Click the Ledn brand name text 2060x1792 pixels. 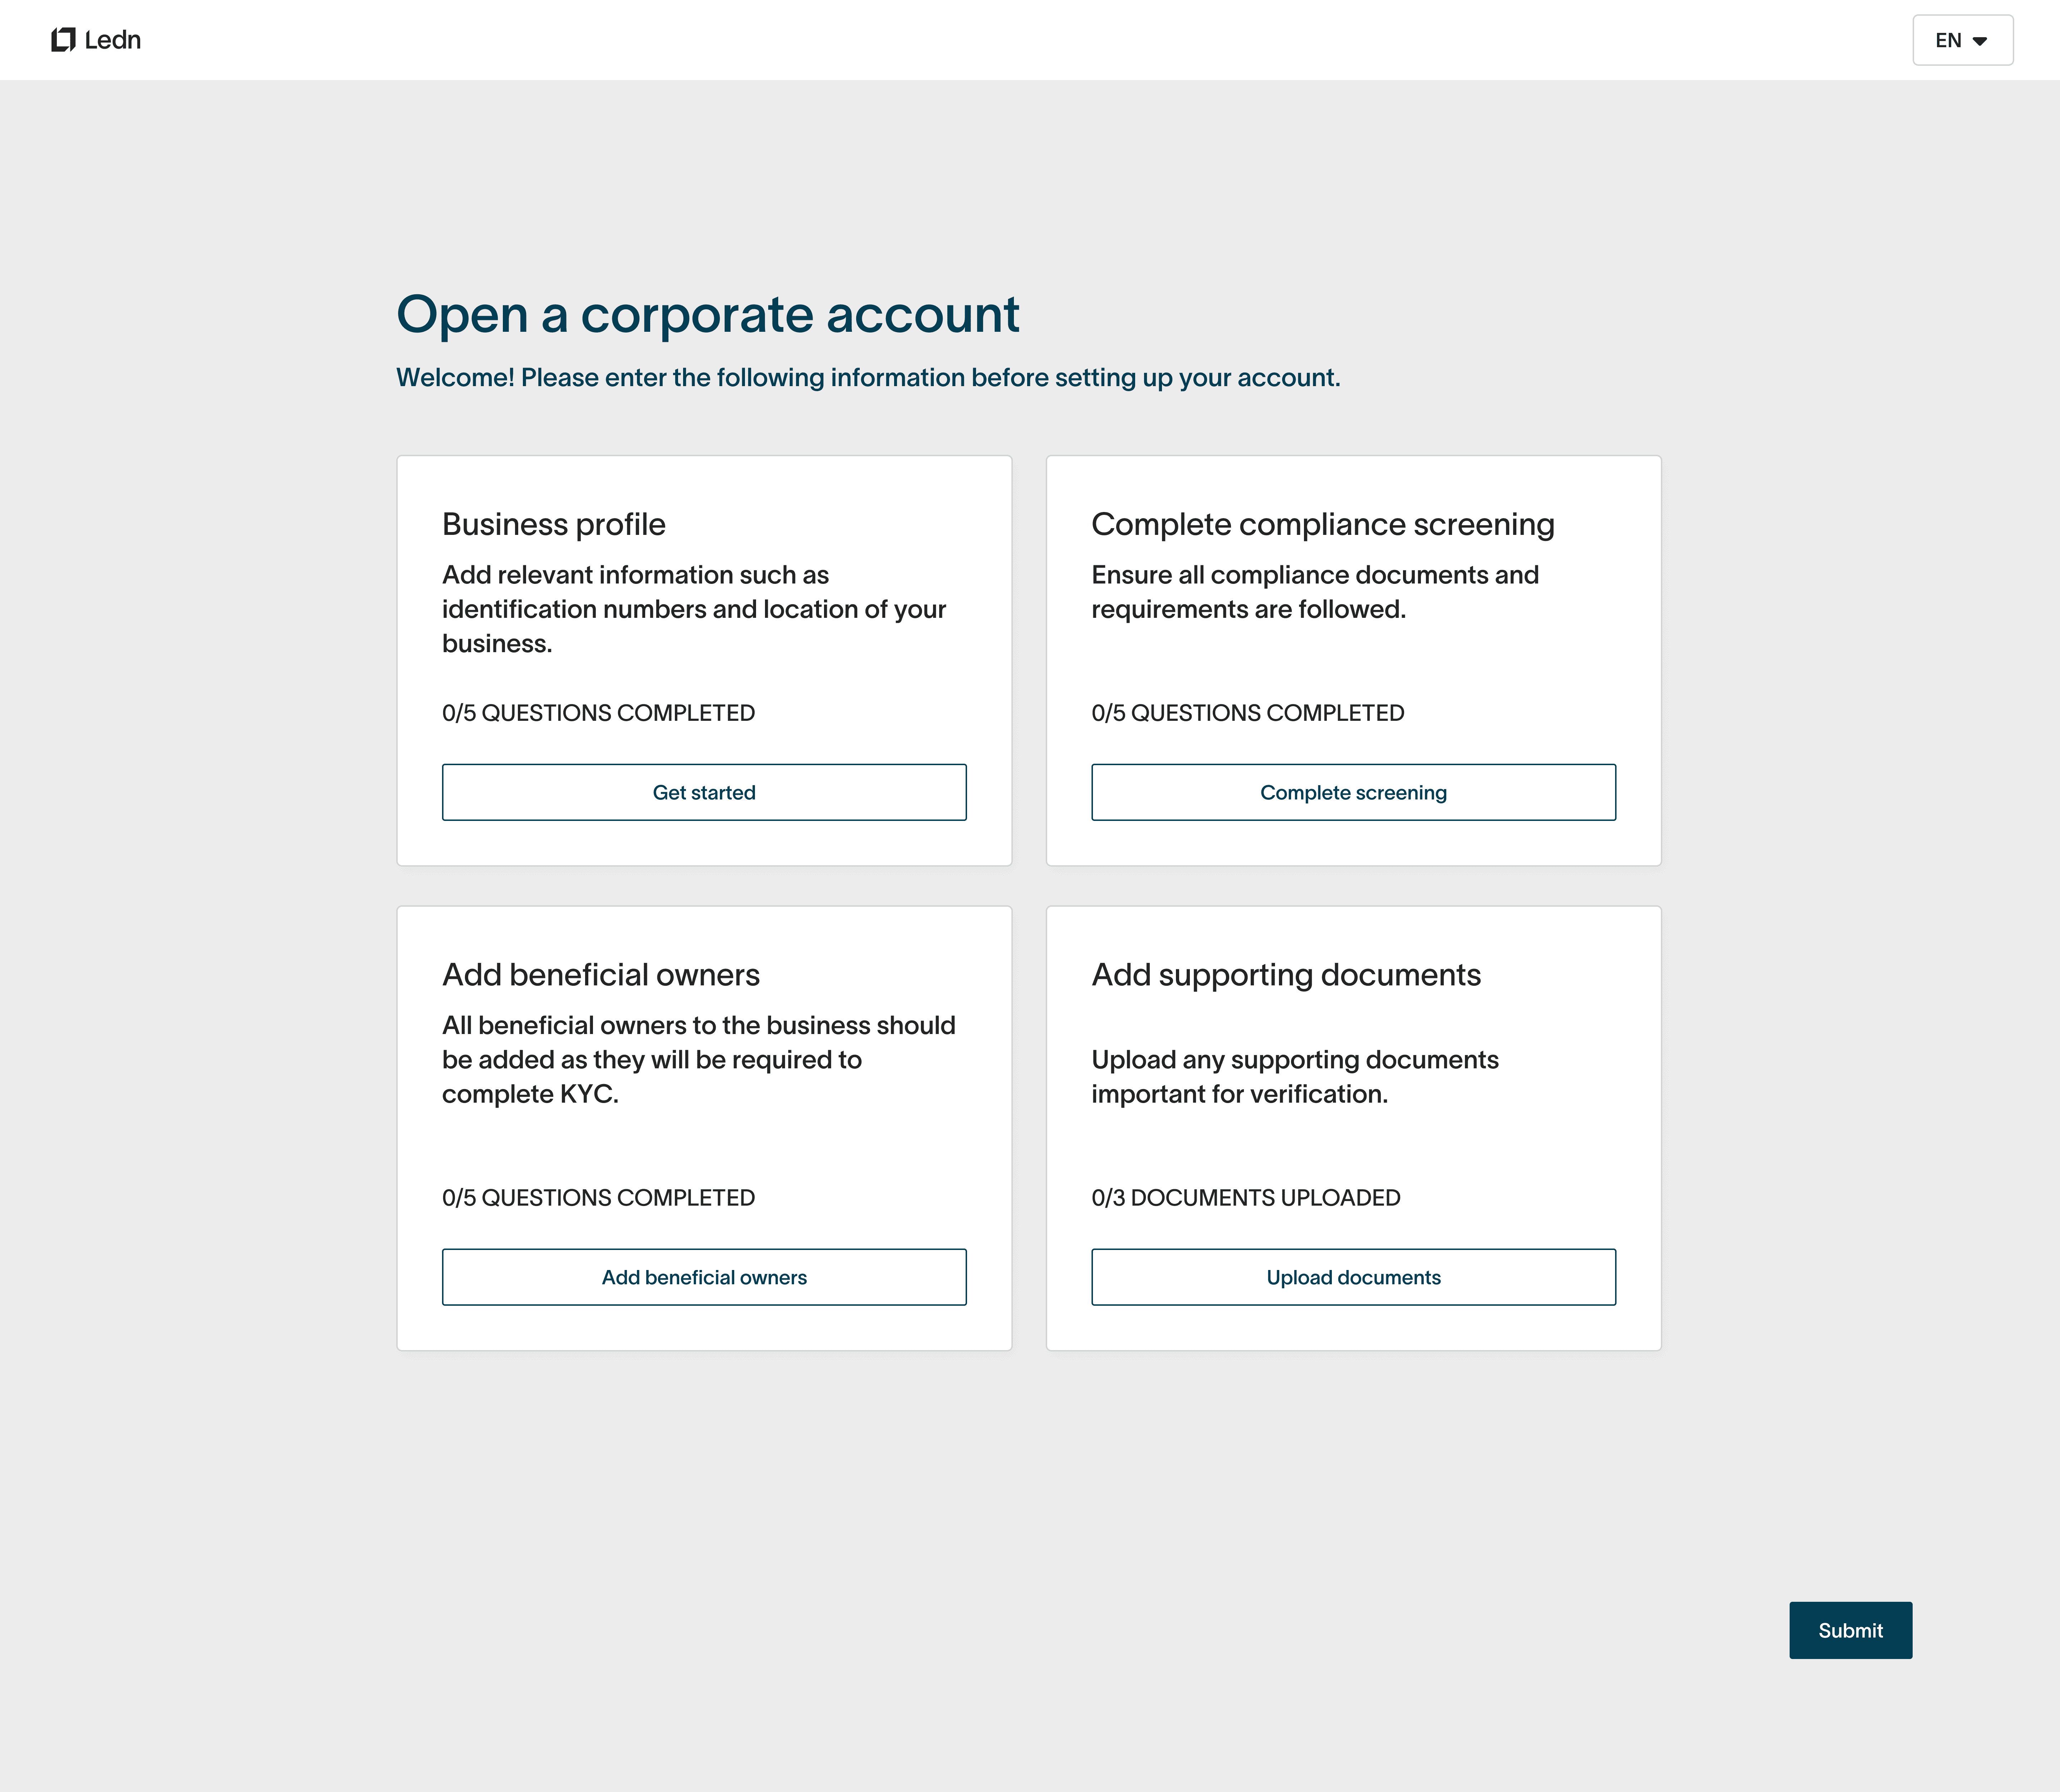(113, 40)
